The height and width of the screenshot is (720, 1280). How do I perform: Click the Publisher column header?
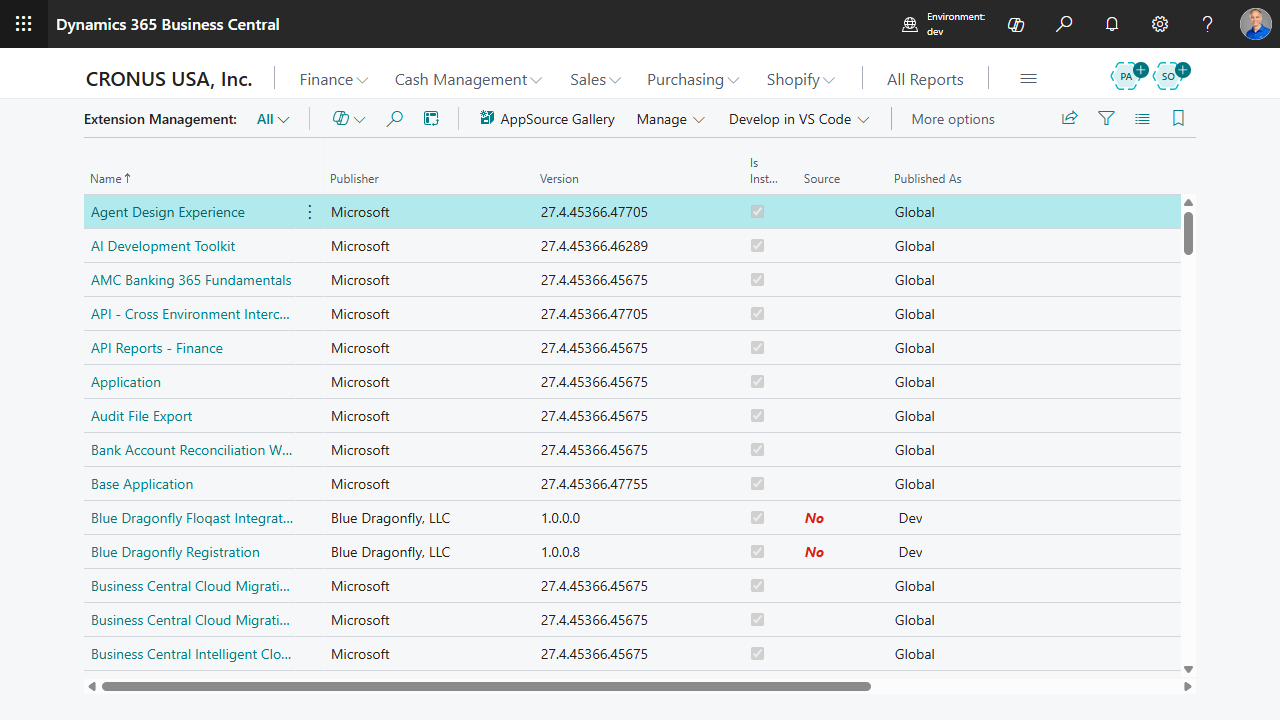click(x=354, y=179)
